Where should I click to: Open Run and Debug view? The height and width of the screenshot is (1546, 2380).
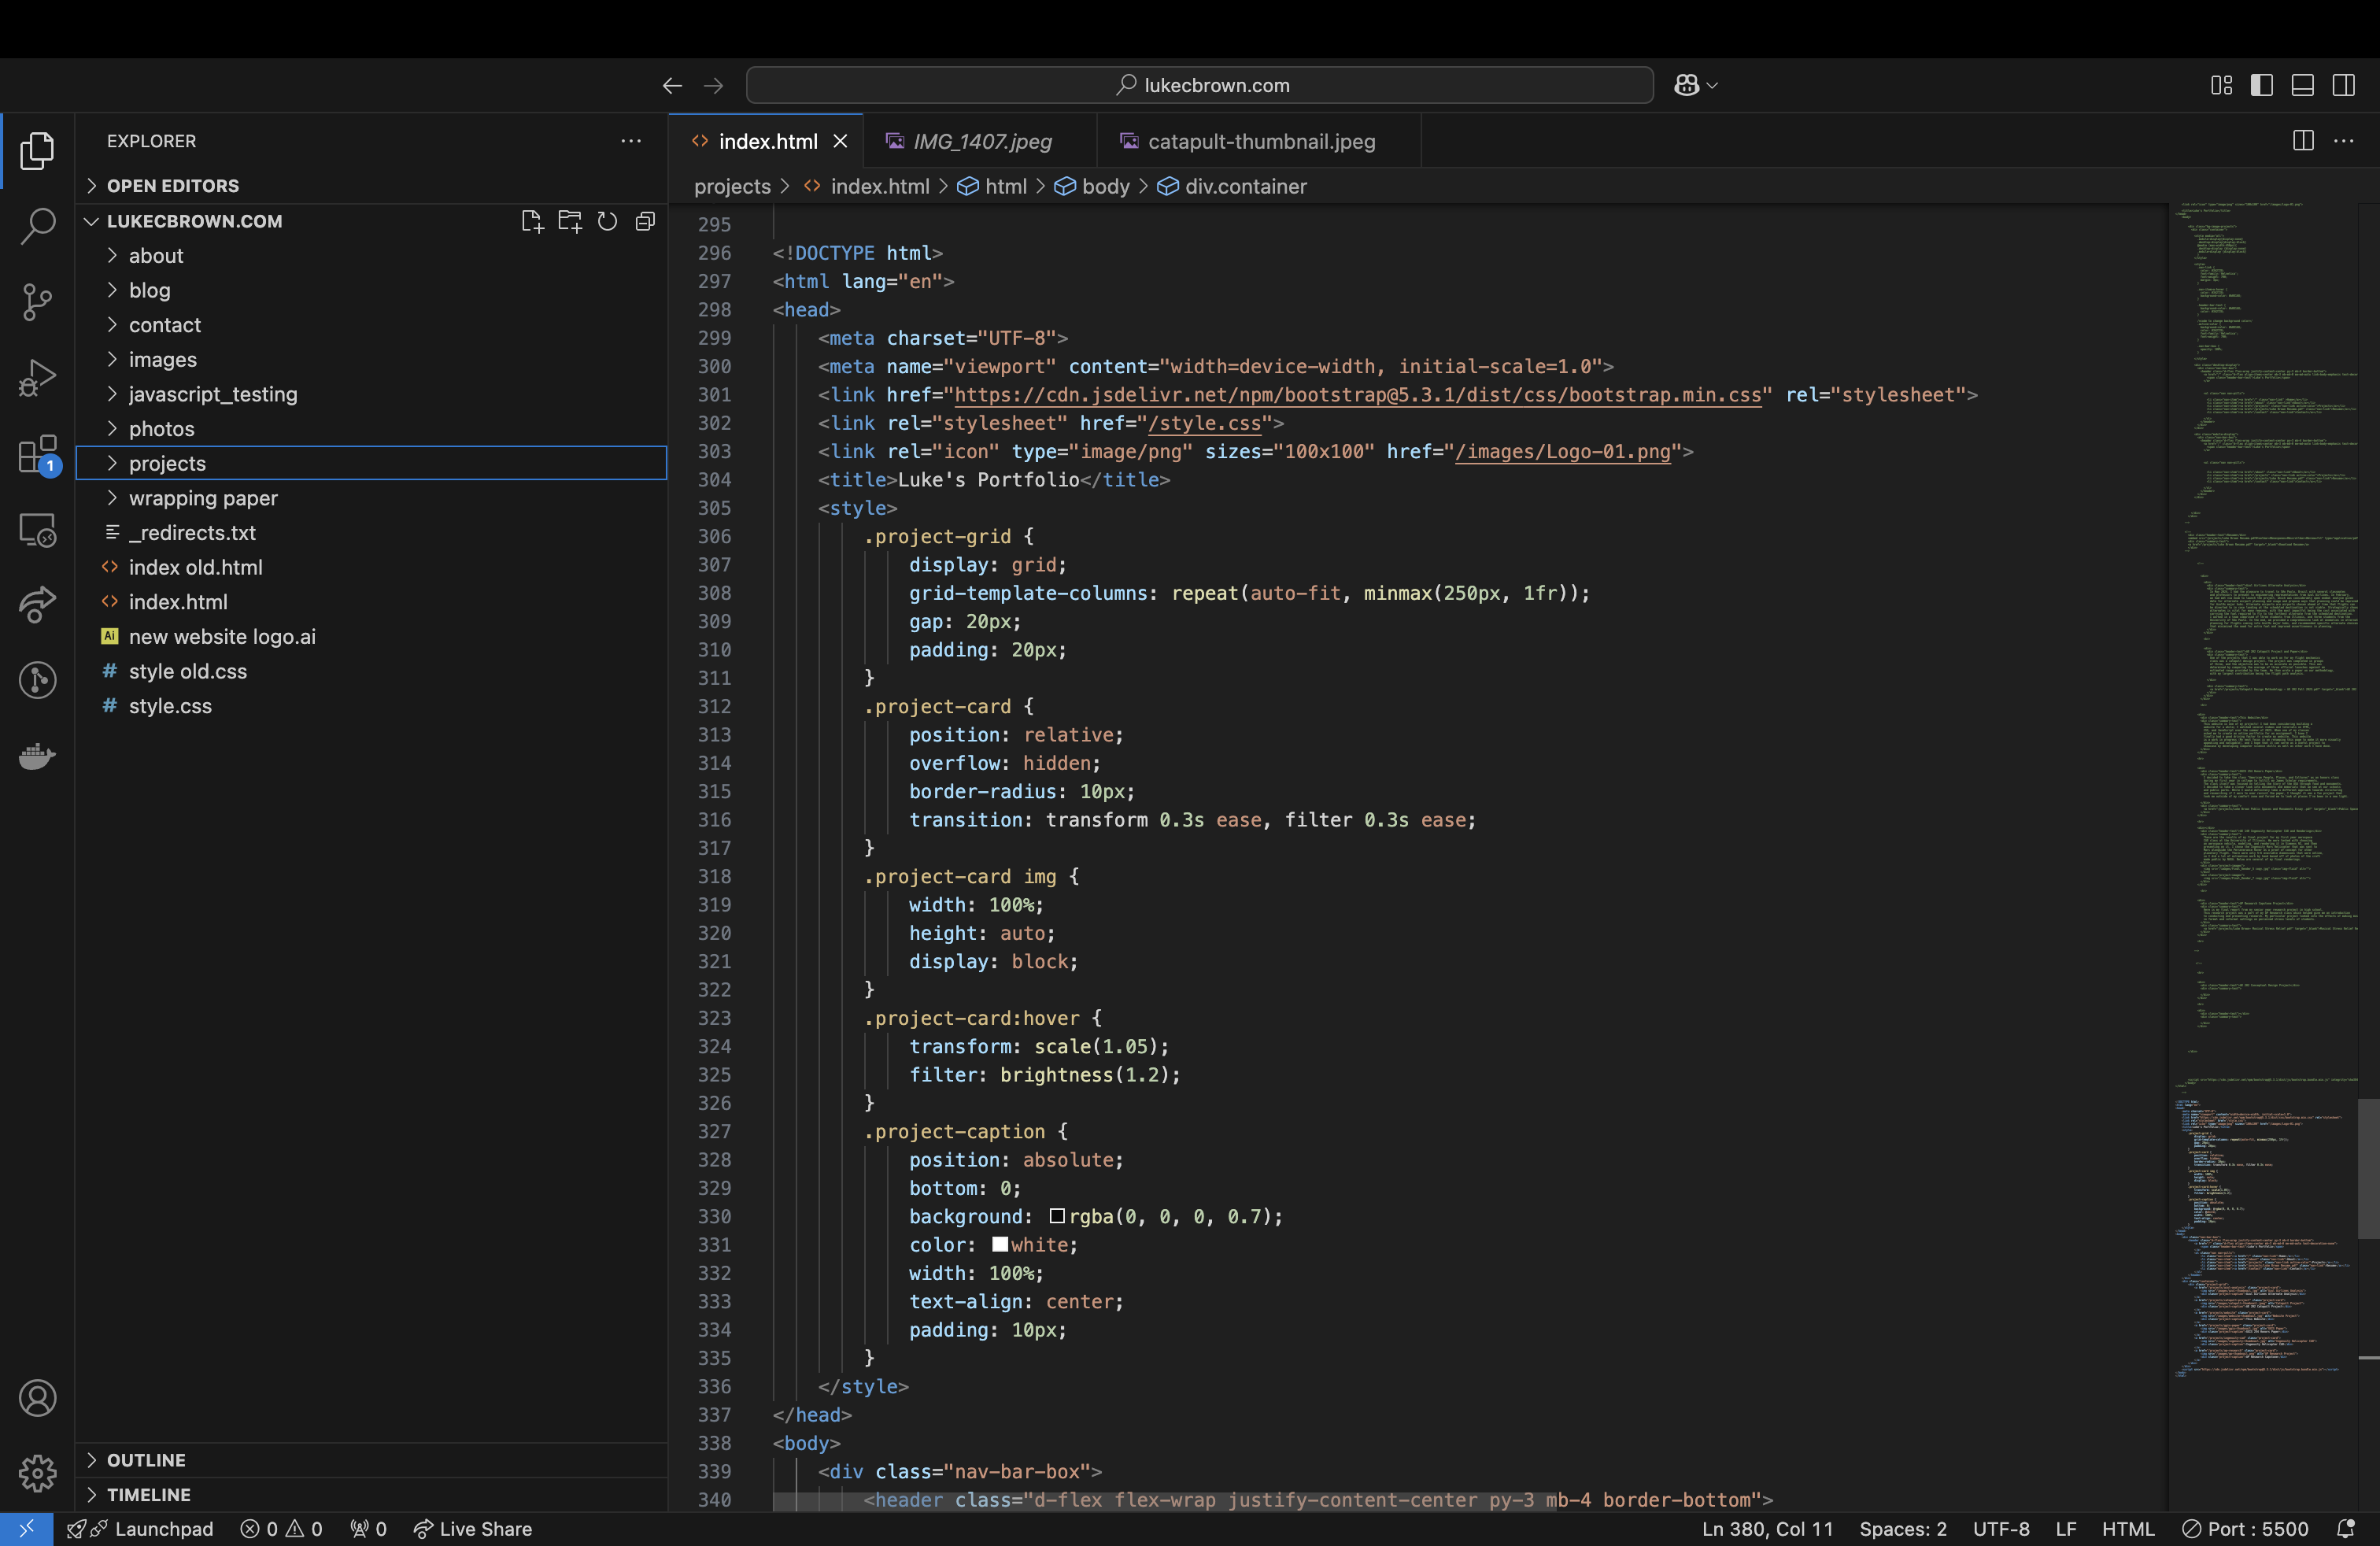[x=37, y=378]
